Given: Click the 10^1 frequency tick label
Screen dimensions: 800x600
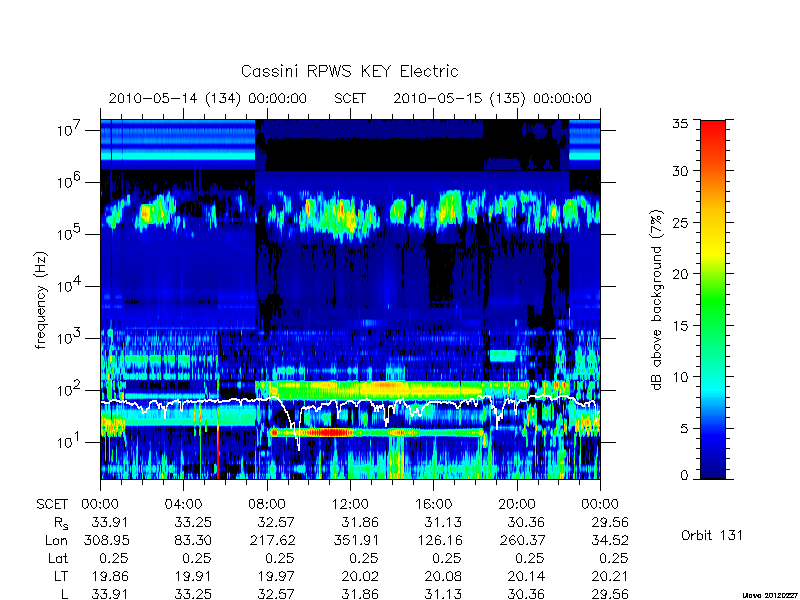Looking at the screenshot, I should (68, 442).
